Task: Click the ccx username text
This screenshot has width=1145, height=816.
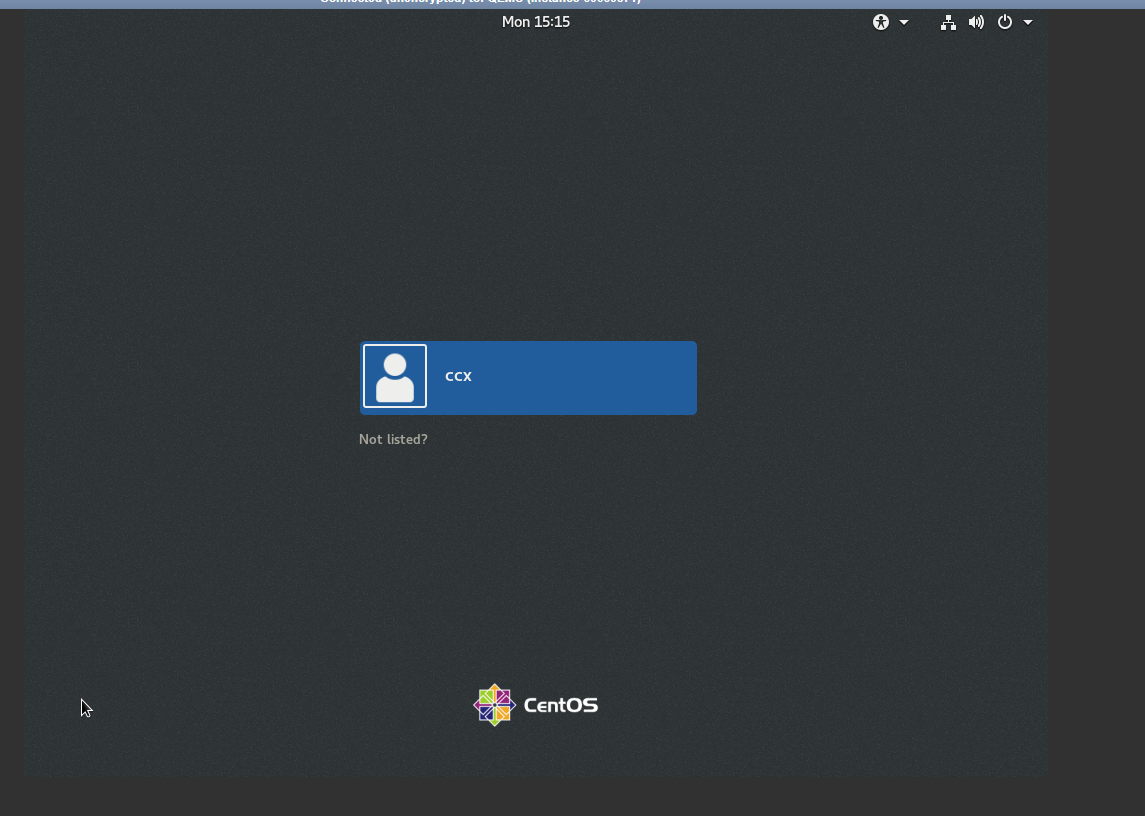Action: 459,377
